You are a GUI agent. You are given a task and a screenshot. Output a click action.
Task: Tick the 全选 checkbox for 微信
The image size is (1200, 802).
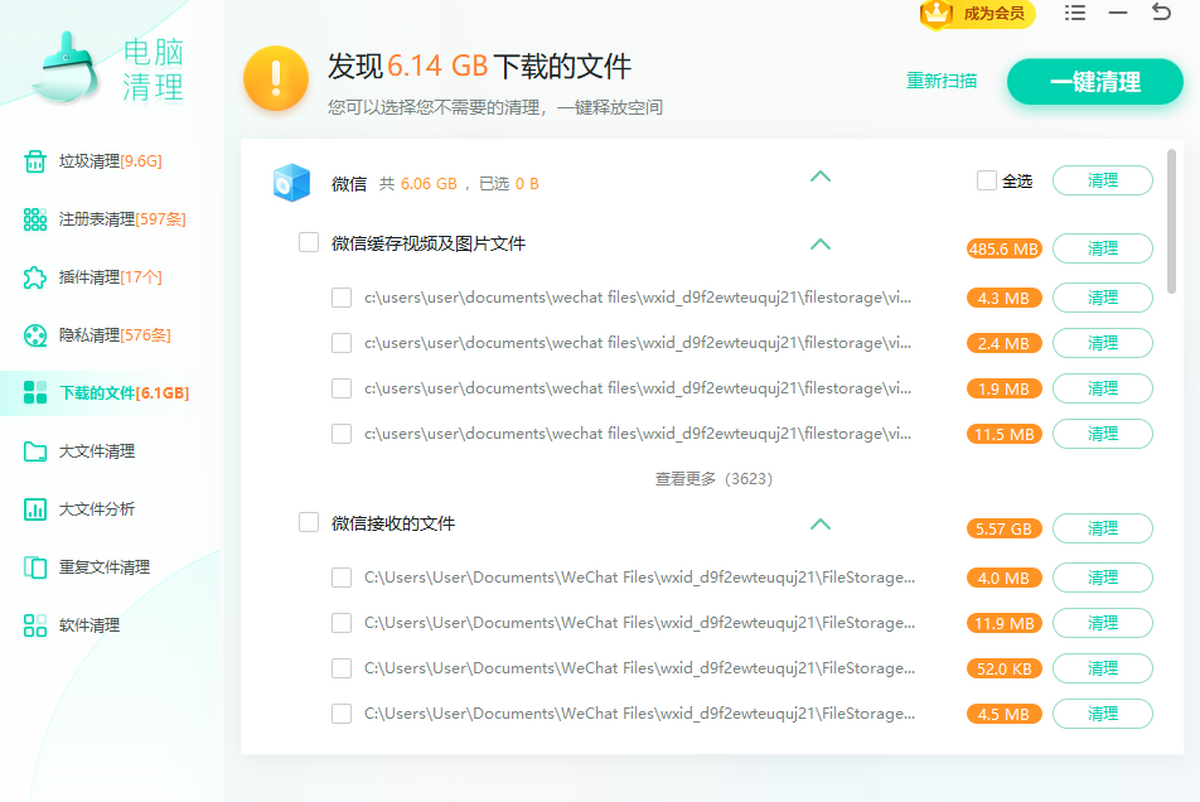point(987,181)
